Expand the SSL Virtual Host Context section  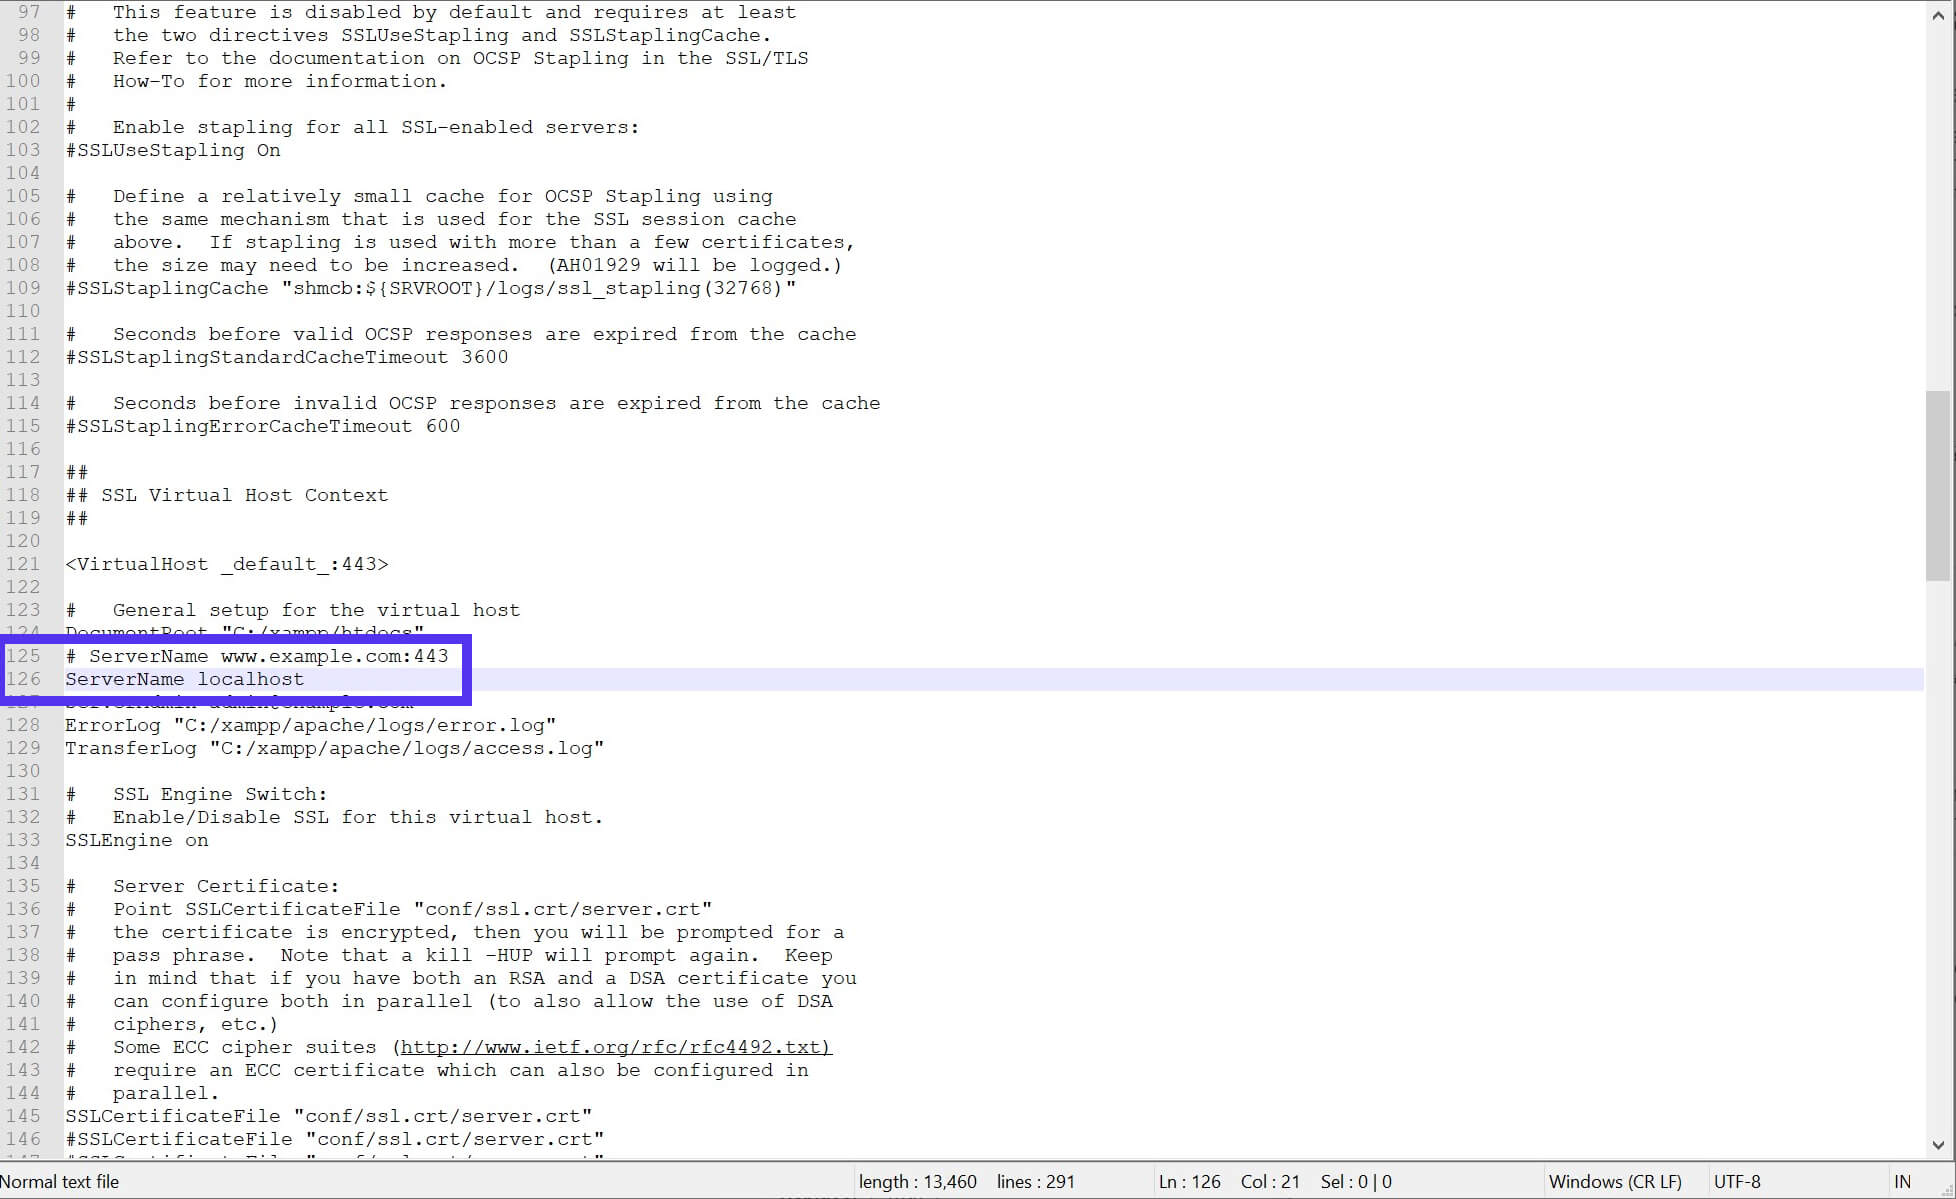(229, 495)
